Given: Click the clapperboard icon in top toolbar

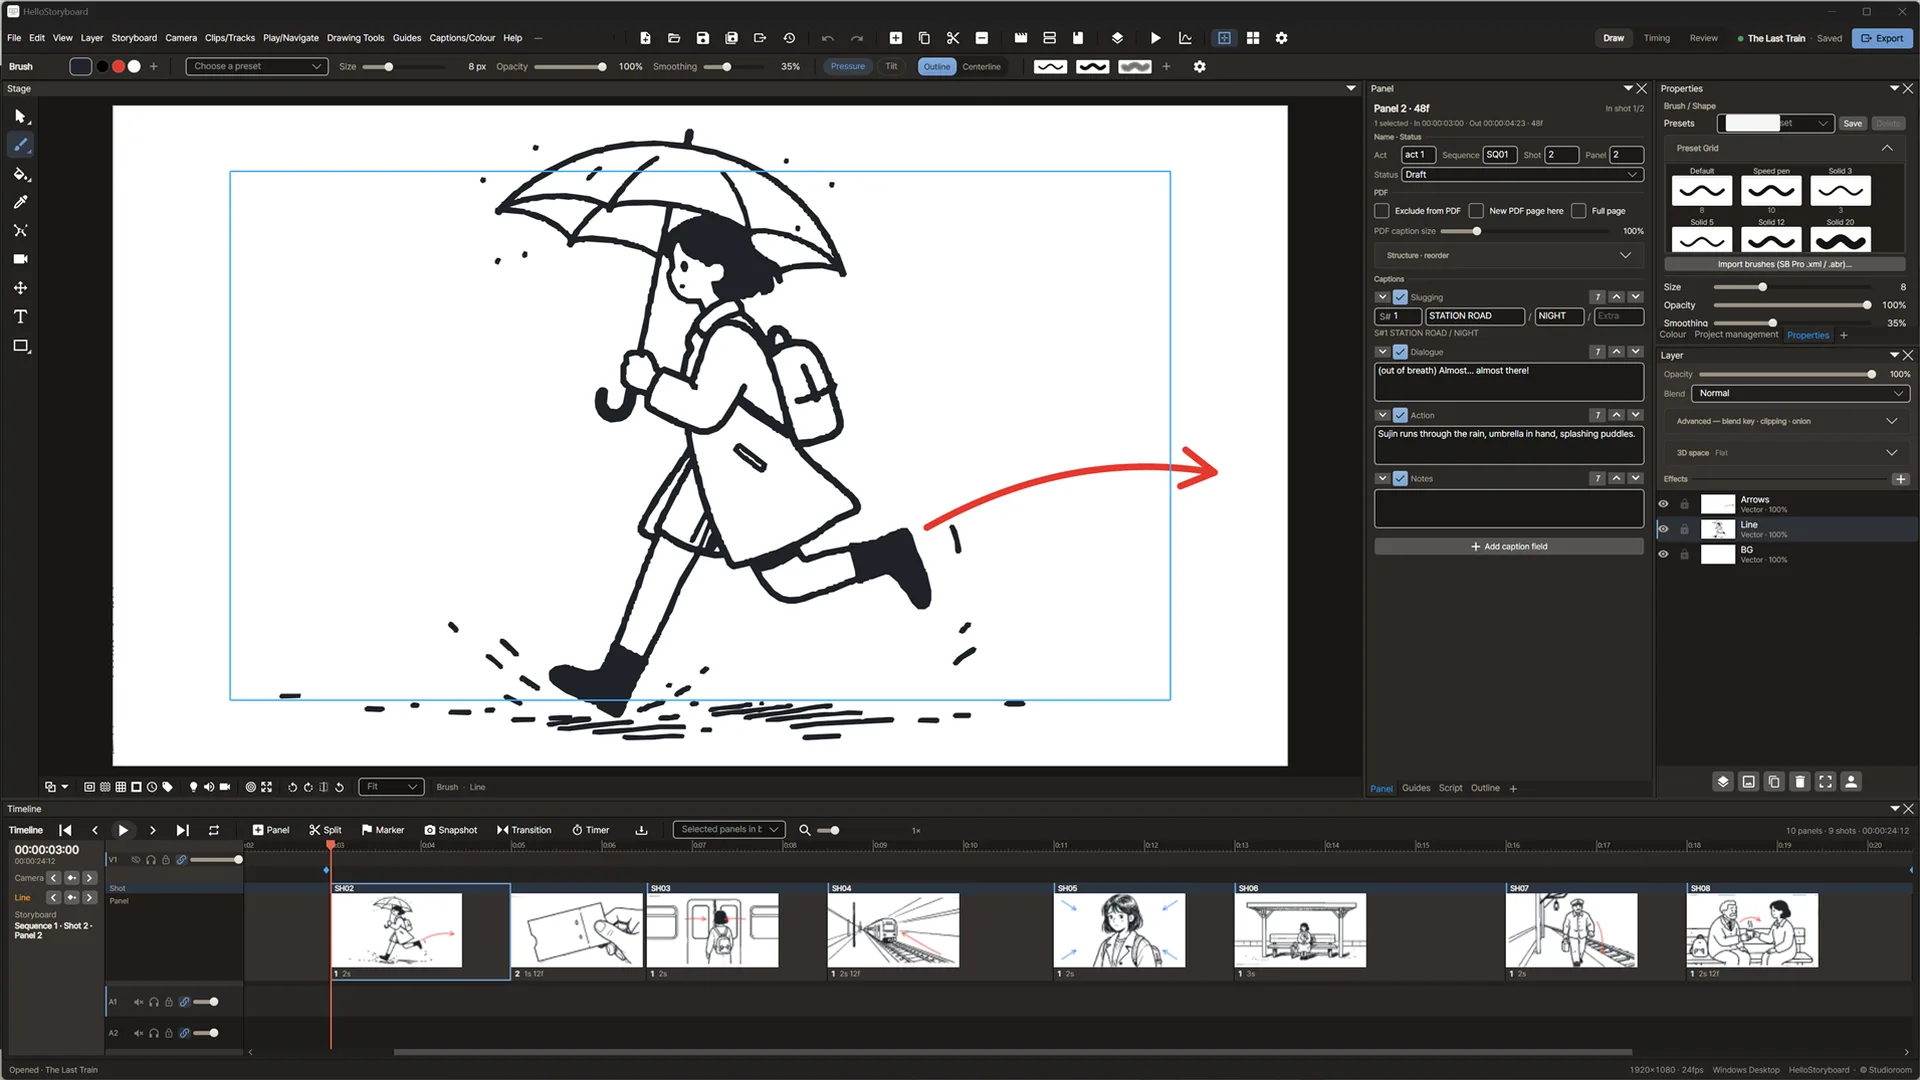Looking at the screenshot, I should (1021, 38).
